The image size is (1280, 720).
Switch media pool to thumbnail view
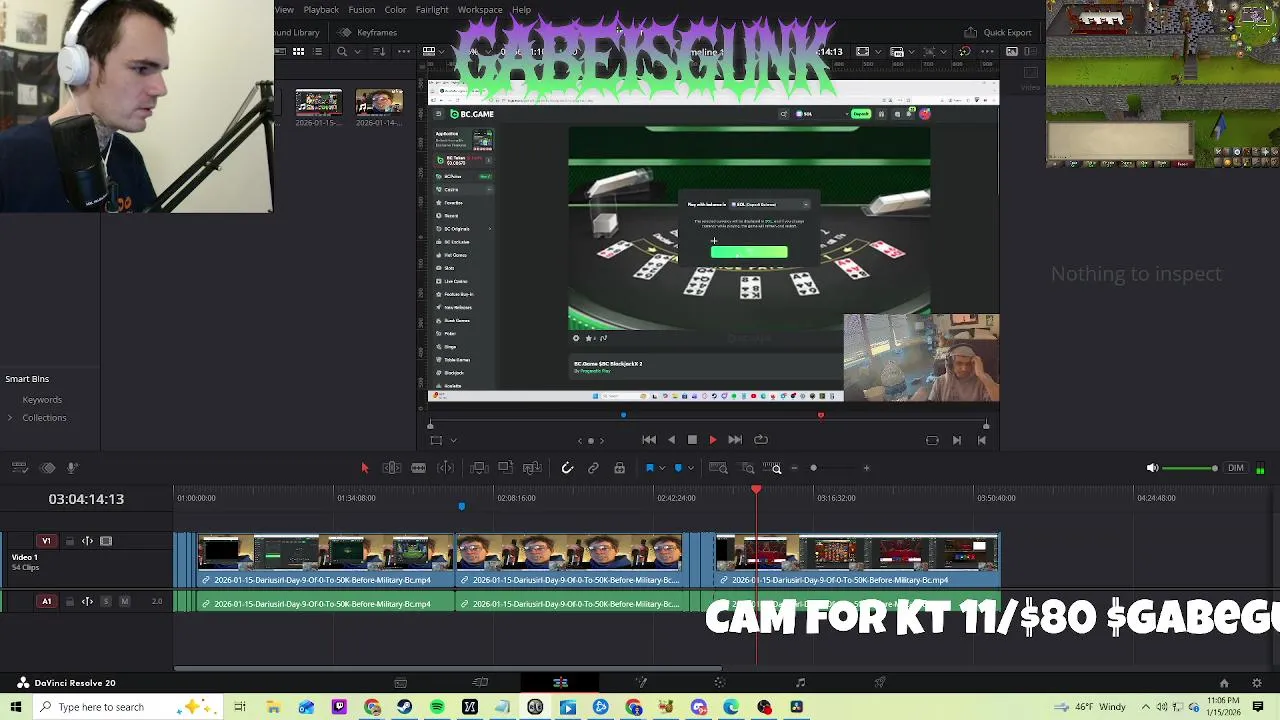[x=298, y=52]
